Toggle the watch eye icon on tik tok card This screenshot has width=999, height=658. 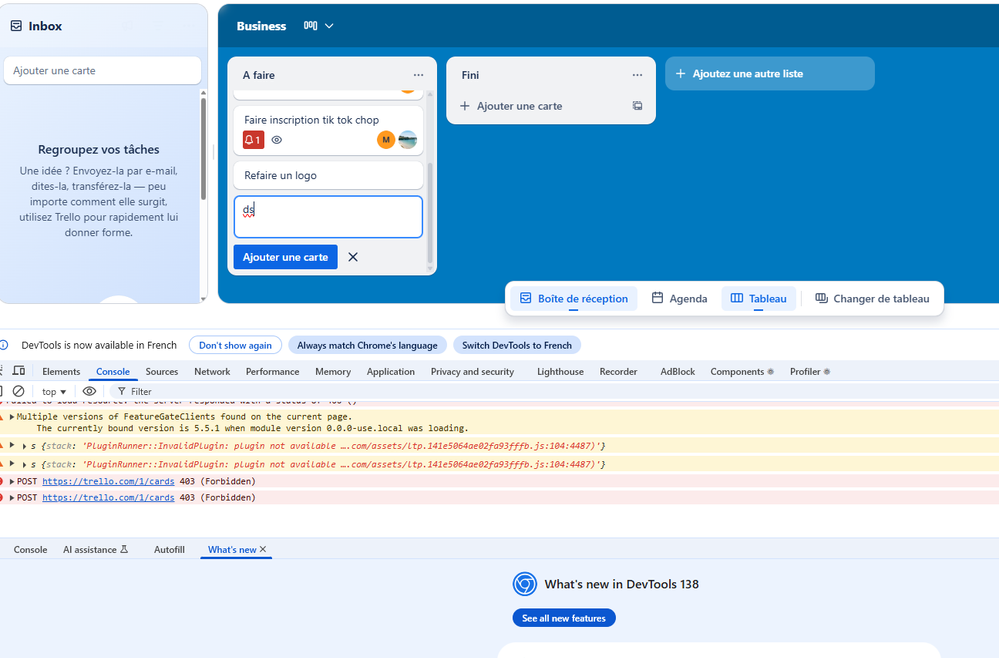[x=277, y=139]
